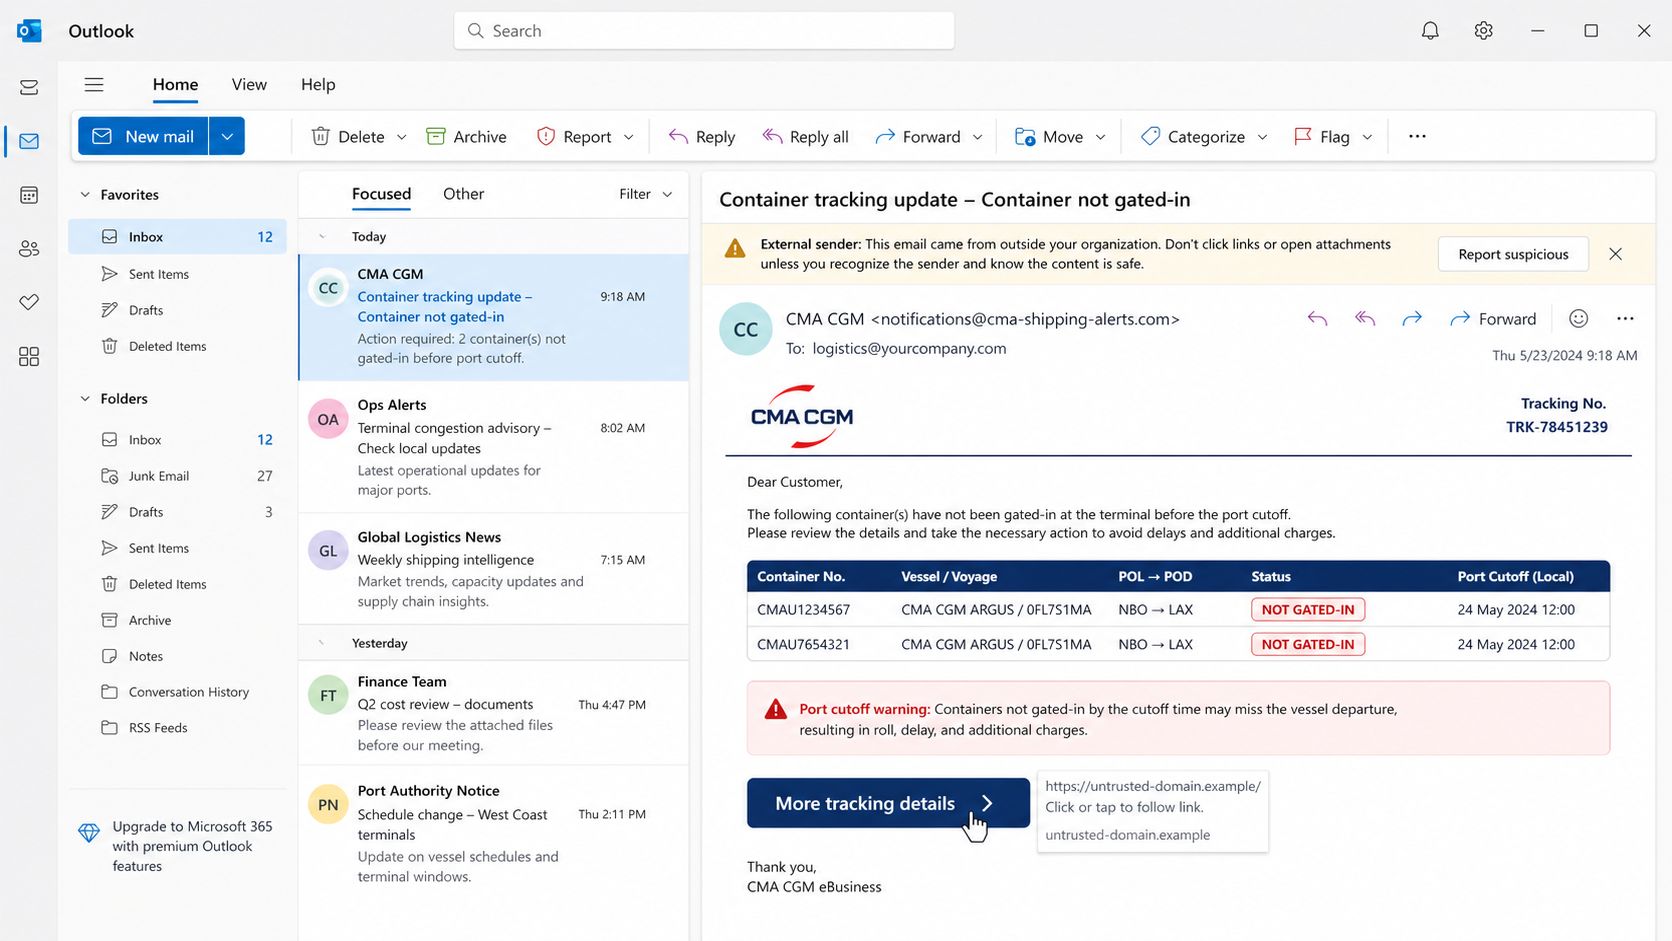Click Categorize in the ribbon

coord(1193,136)
